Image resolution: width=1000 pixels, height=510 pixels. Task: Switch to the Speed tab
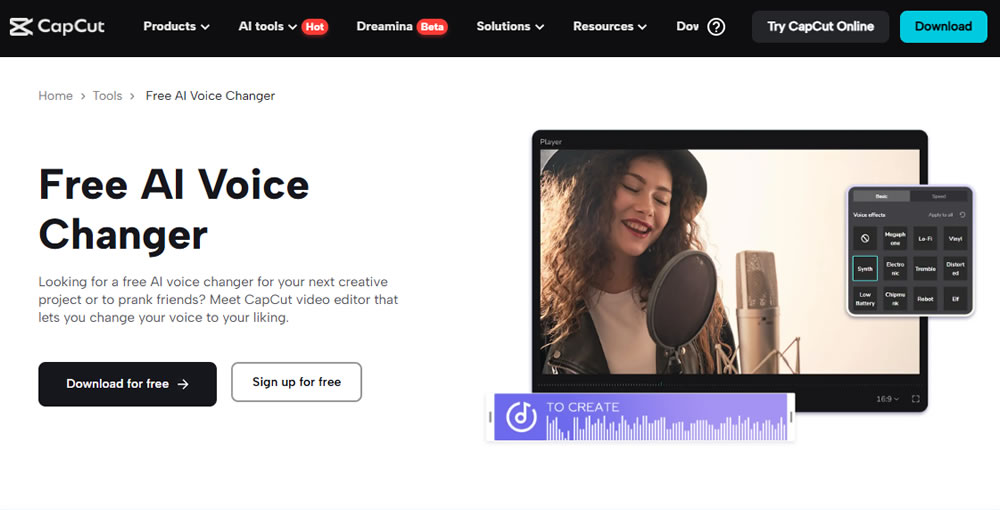(x=939, y=196)
